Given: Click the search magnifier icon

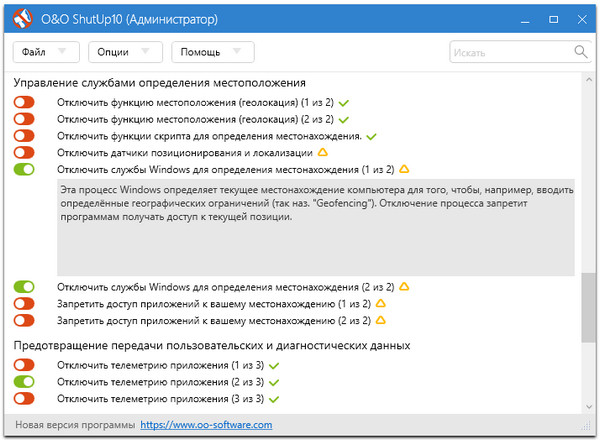Looking at the screenshot, I should pos(580,51).
